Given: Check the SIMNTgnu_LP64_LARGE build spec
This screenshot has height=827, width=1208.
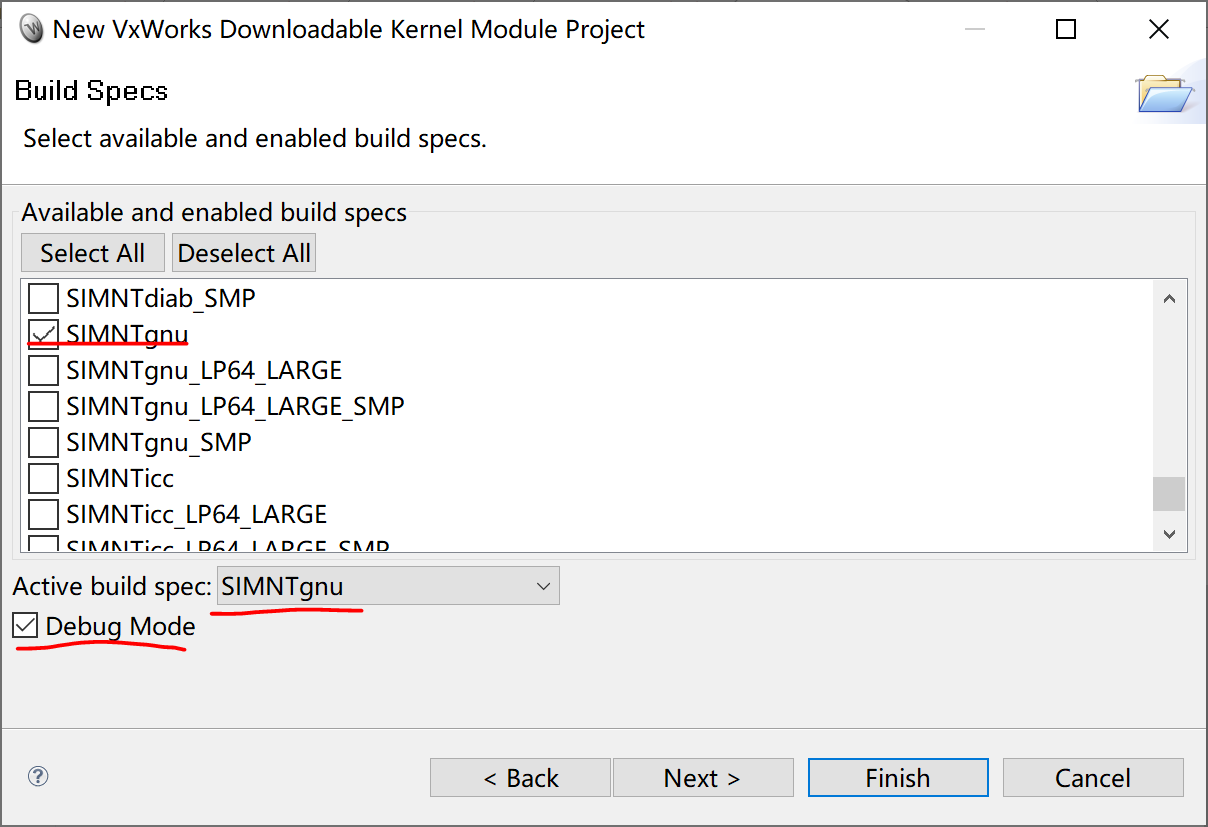Looking at the screenshot, I should (x=42, y=369).
